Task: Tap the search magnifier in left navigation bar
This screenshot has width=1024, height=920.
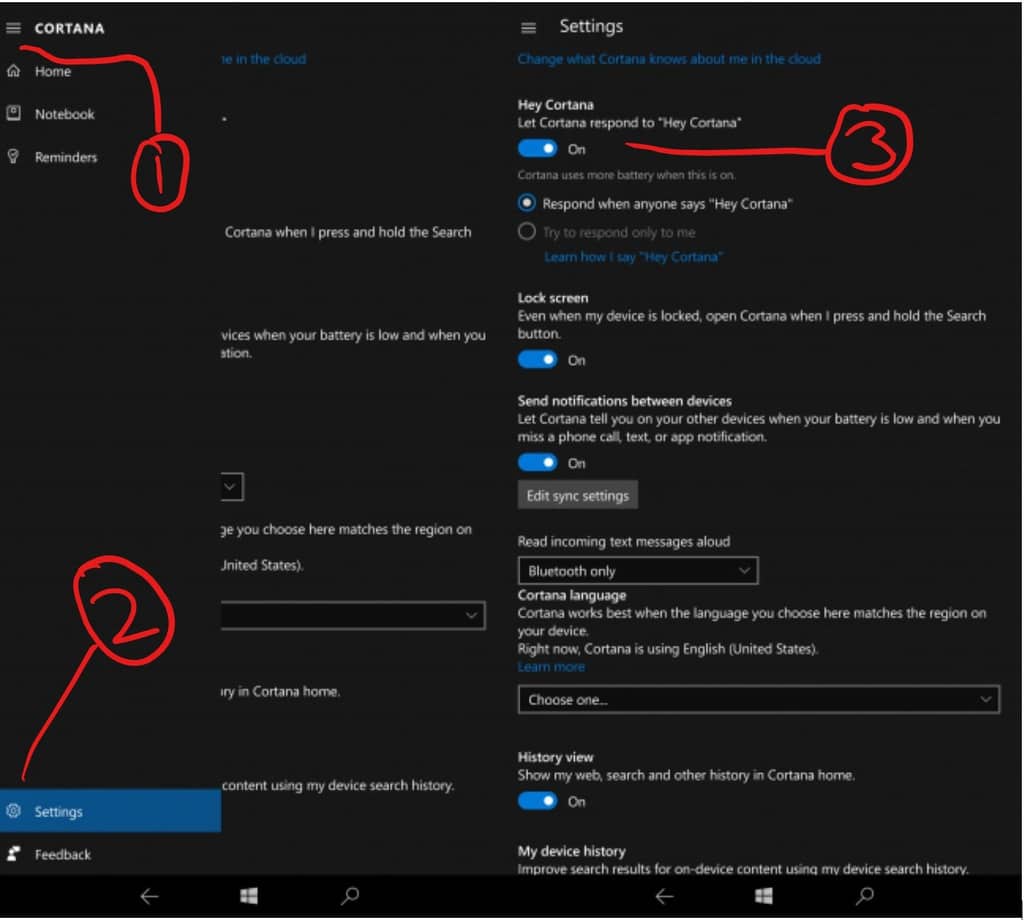Action: pos(350,896)
